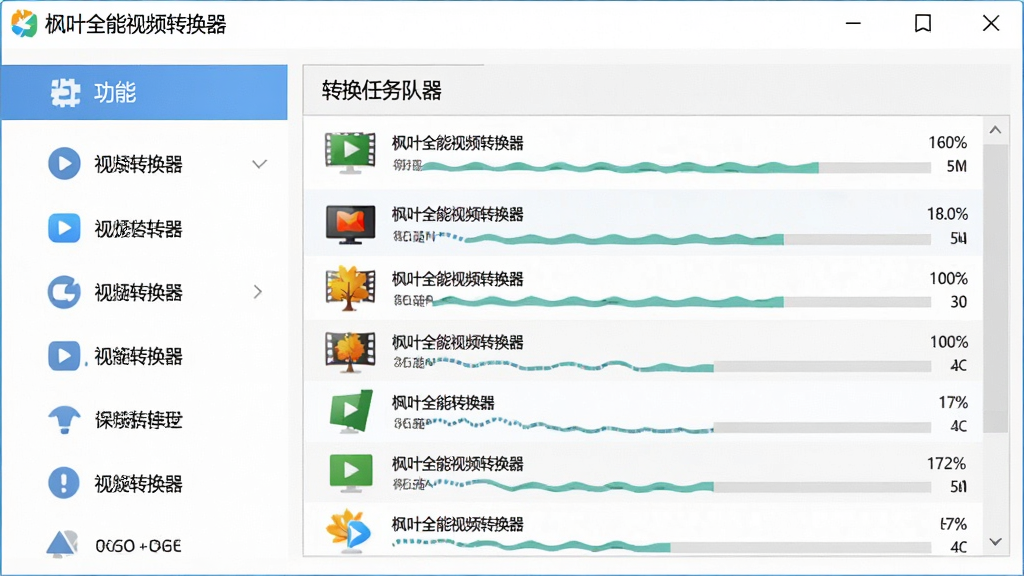Switch to the 转换任务队器 tab

(381, 91)
